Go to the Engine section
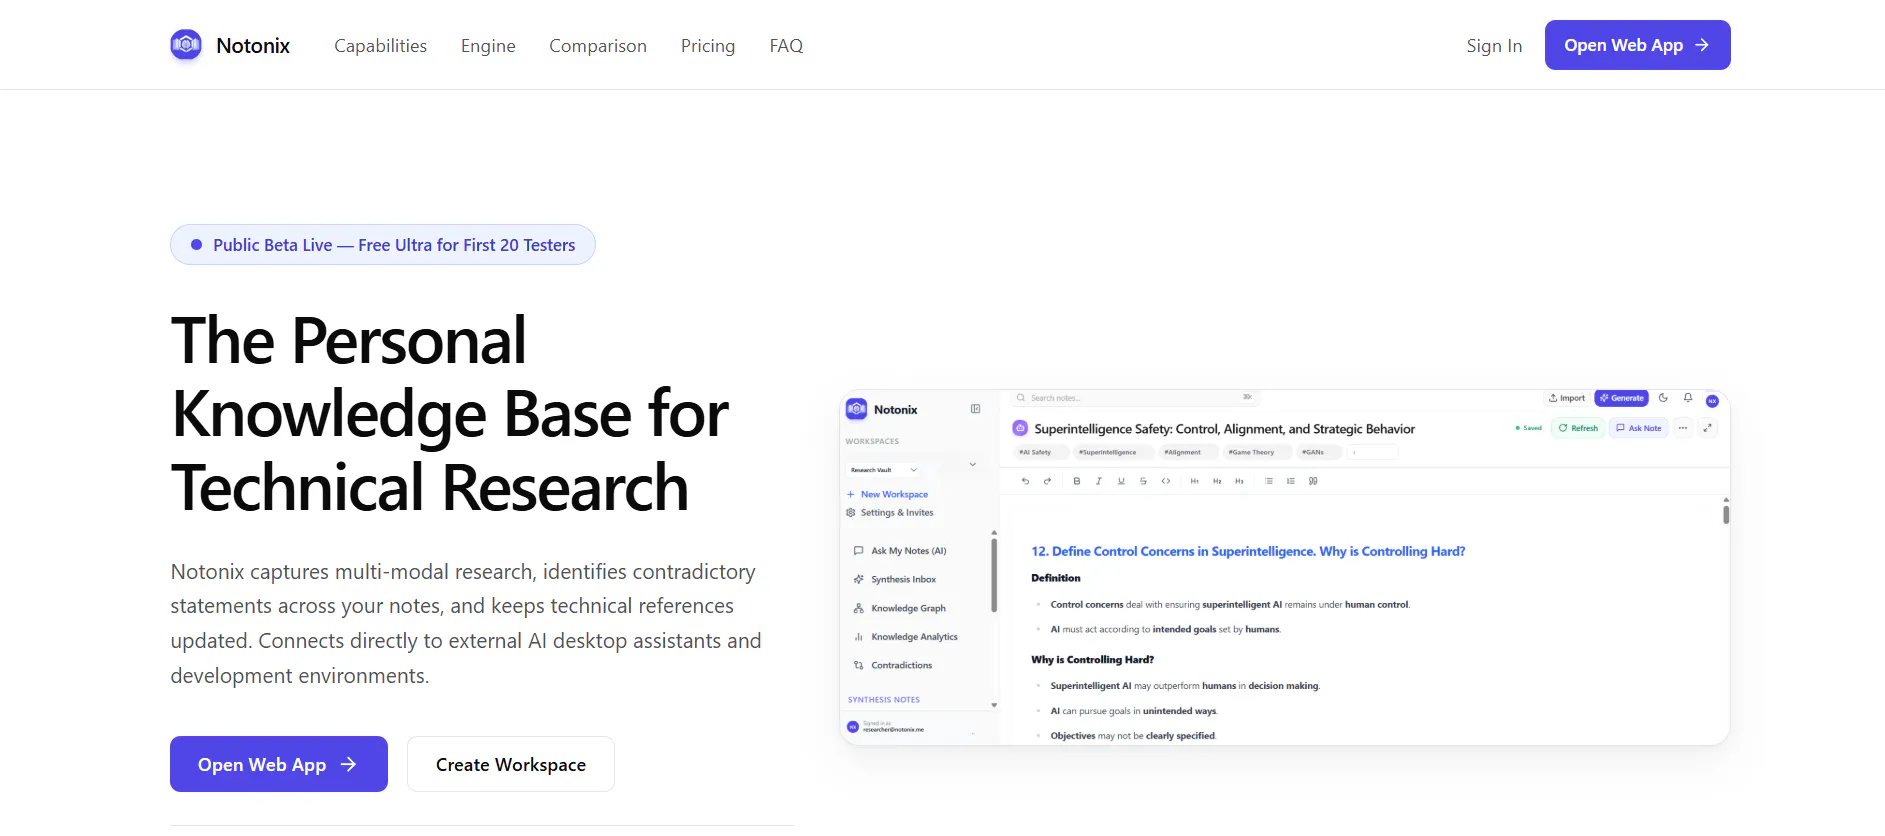Image resolution: width=1885 pixels, height=836 pixels. pyautogui.click(x=488, y=46)
